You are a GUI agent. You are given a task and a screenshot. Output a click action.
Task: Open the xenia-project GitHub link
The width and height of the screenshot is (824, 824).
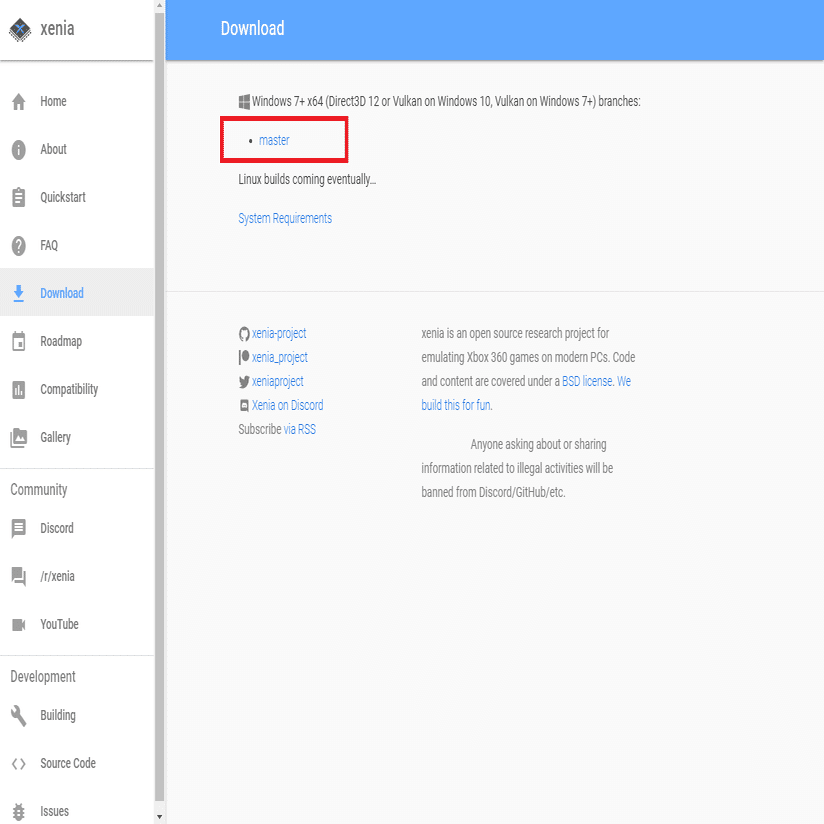[279, 334]
